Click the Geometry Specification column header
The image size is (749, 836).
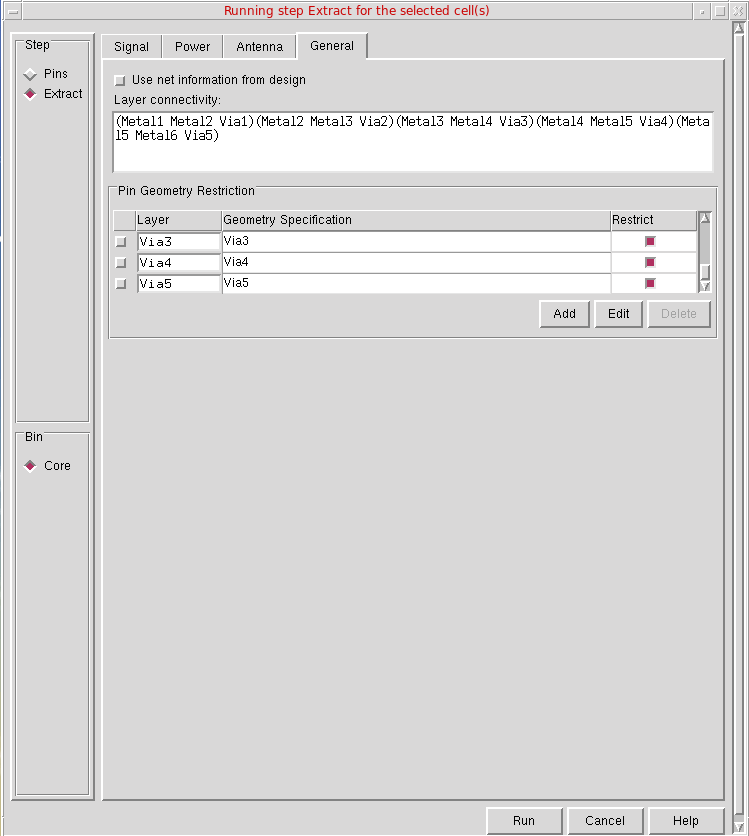coord(416,220)
